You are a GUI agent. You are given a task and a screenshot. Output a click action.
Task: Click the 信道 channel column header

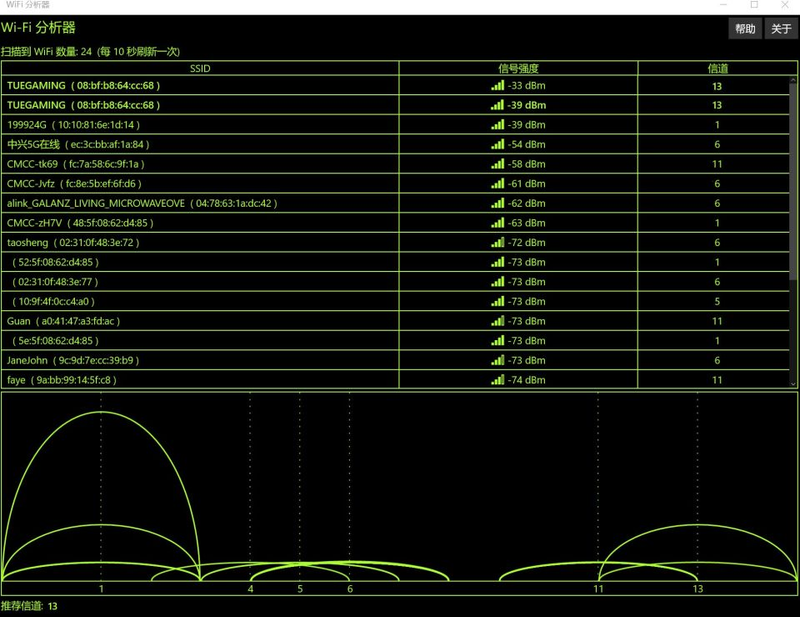(717, 68)
